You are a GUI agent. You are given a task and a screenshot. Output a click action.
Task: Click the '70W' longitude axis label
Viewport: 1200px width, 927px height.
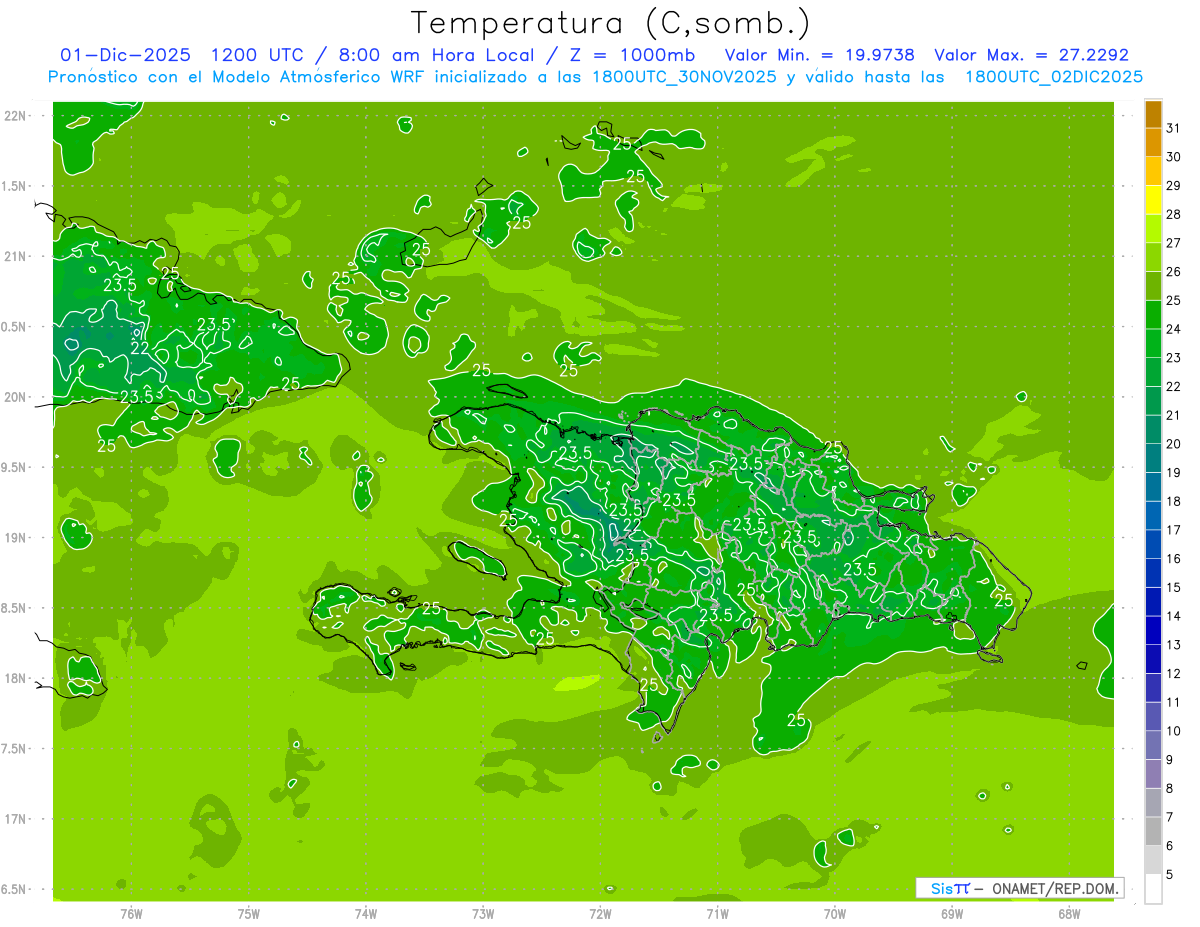pyautogui.click(x=835, y=913)
